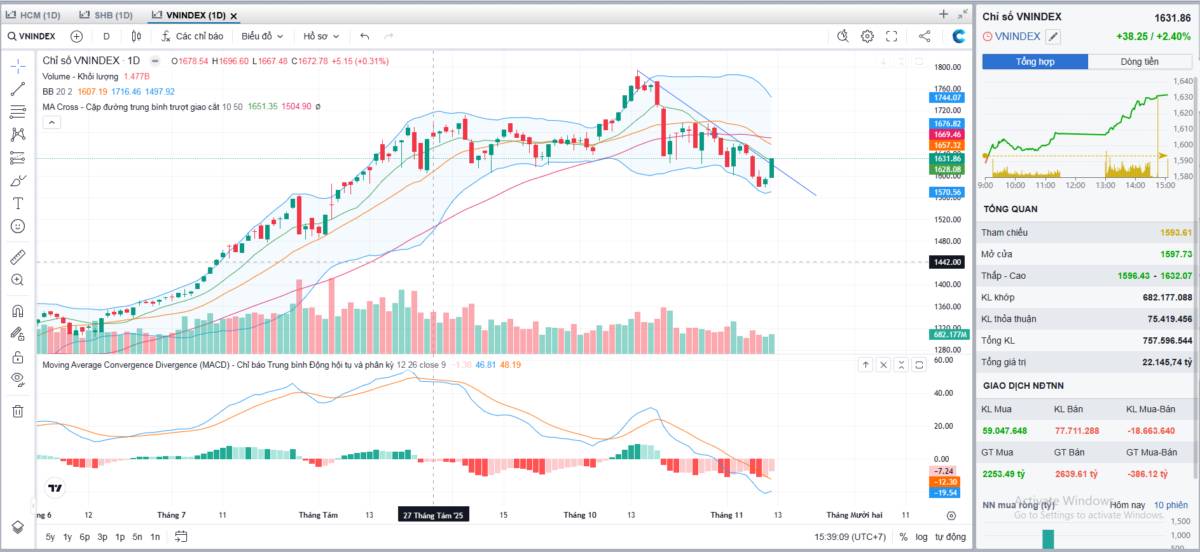Image resolution: width=1200 pixels, height=552 pixels.
Task: Click the compare or add symbol plus icon
Action: point(77,36)
